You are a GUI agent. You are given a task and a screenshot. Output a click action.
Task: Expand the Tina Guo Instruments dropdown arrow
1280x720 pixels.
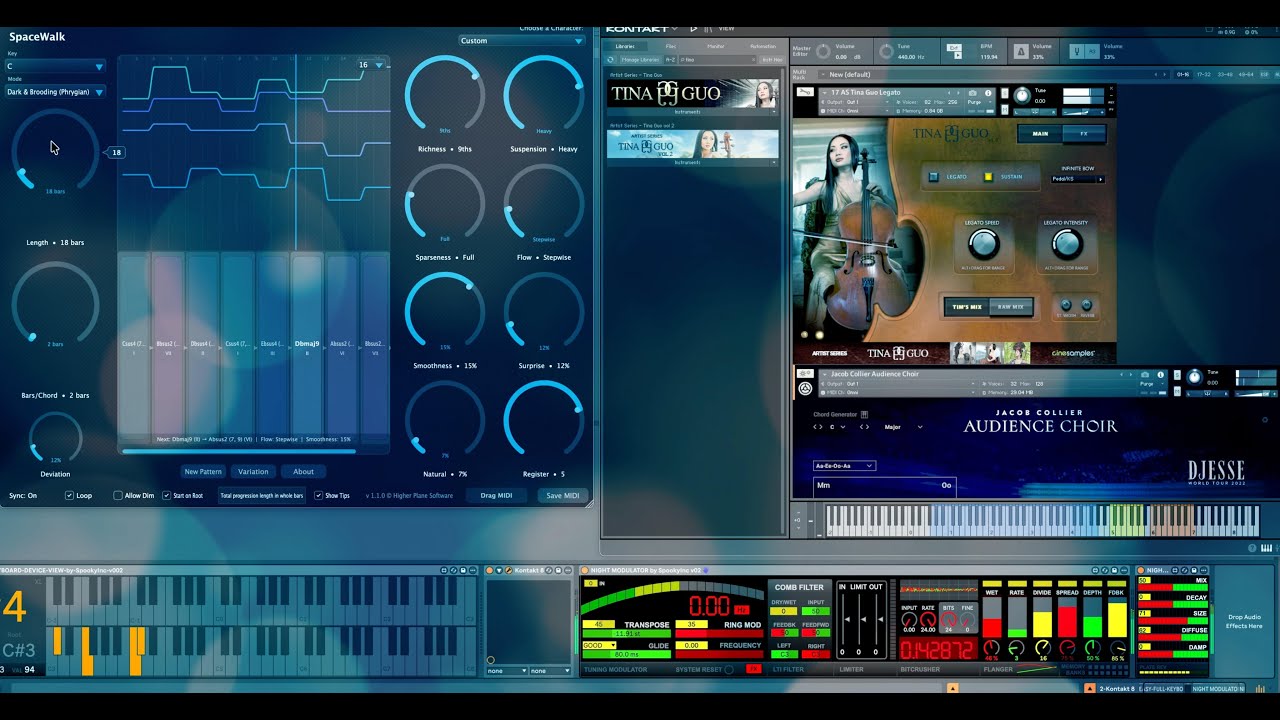point(775,112)
